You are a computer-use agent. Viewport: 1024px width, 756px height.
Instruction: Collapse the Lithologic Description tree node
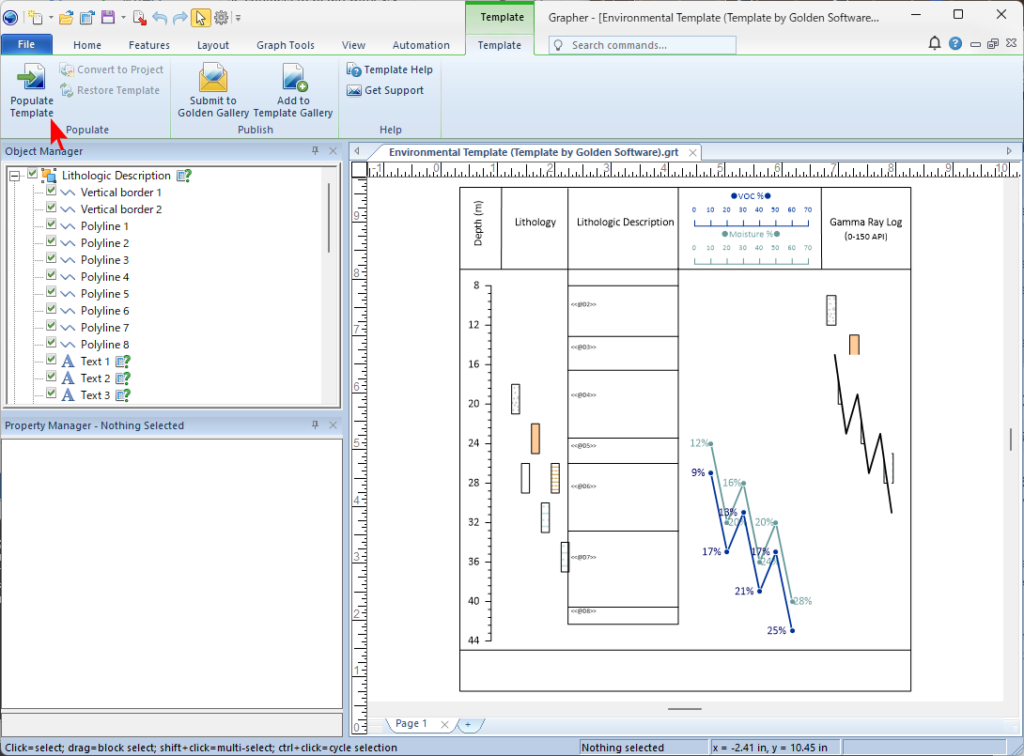(x=15, y=175)
